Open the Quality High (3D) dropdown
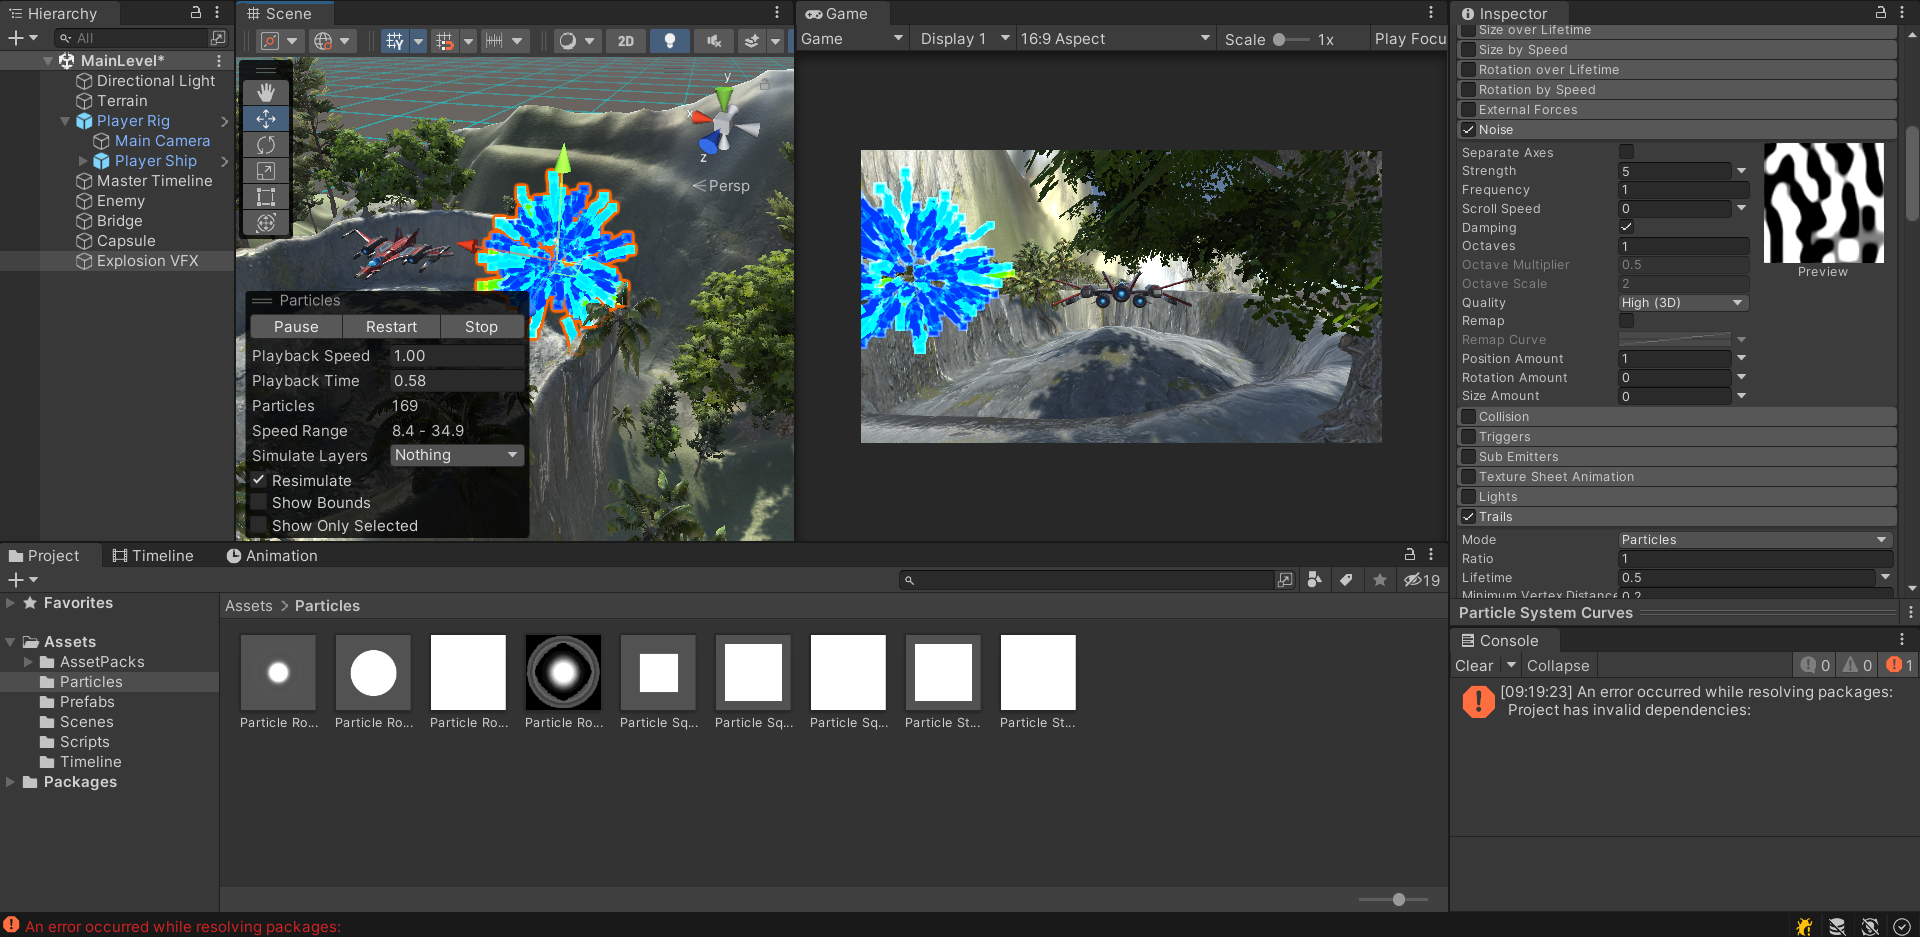Image resolution: width=1920 pixels, height=937 pixels. [x=1683, y=302]
